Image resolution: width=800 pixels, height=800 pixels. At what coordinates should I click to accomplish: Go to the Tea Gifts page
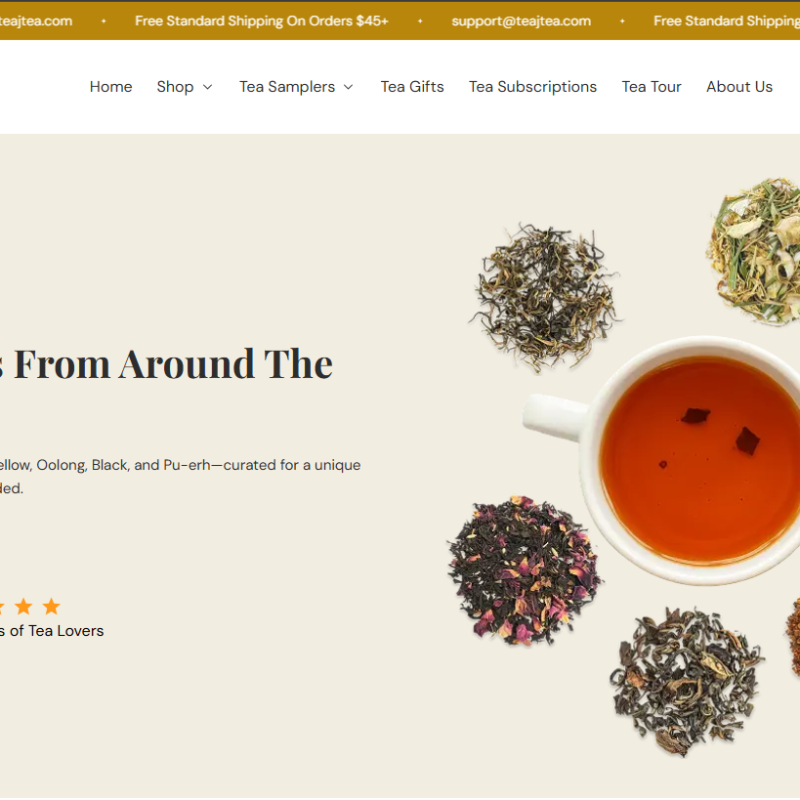click(412, 87)
